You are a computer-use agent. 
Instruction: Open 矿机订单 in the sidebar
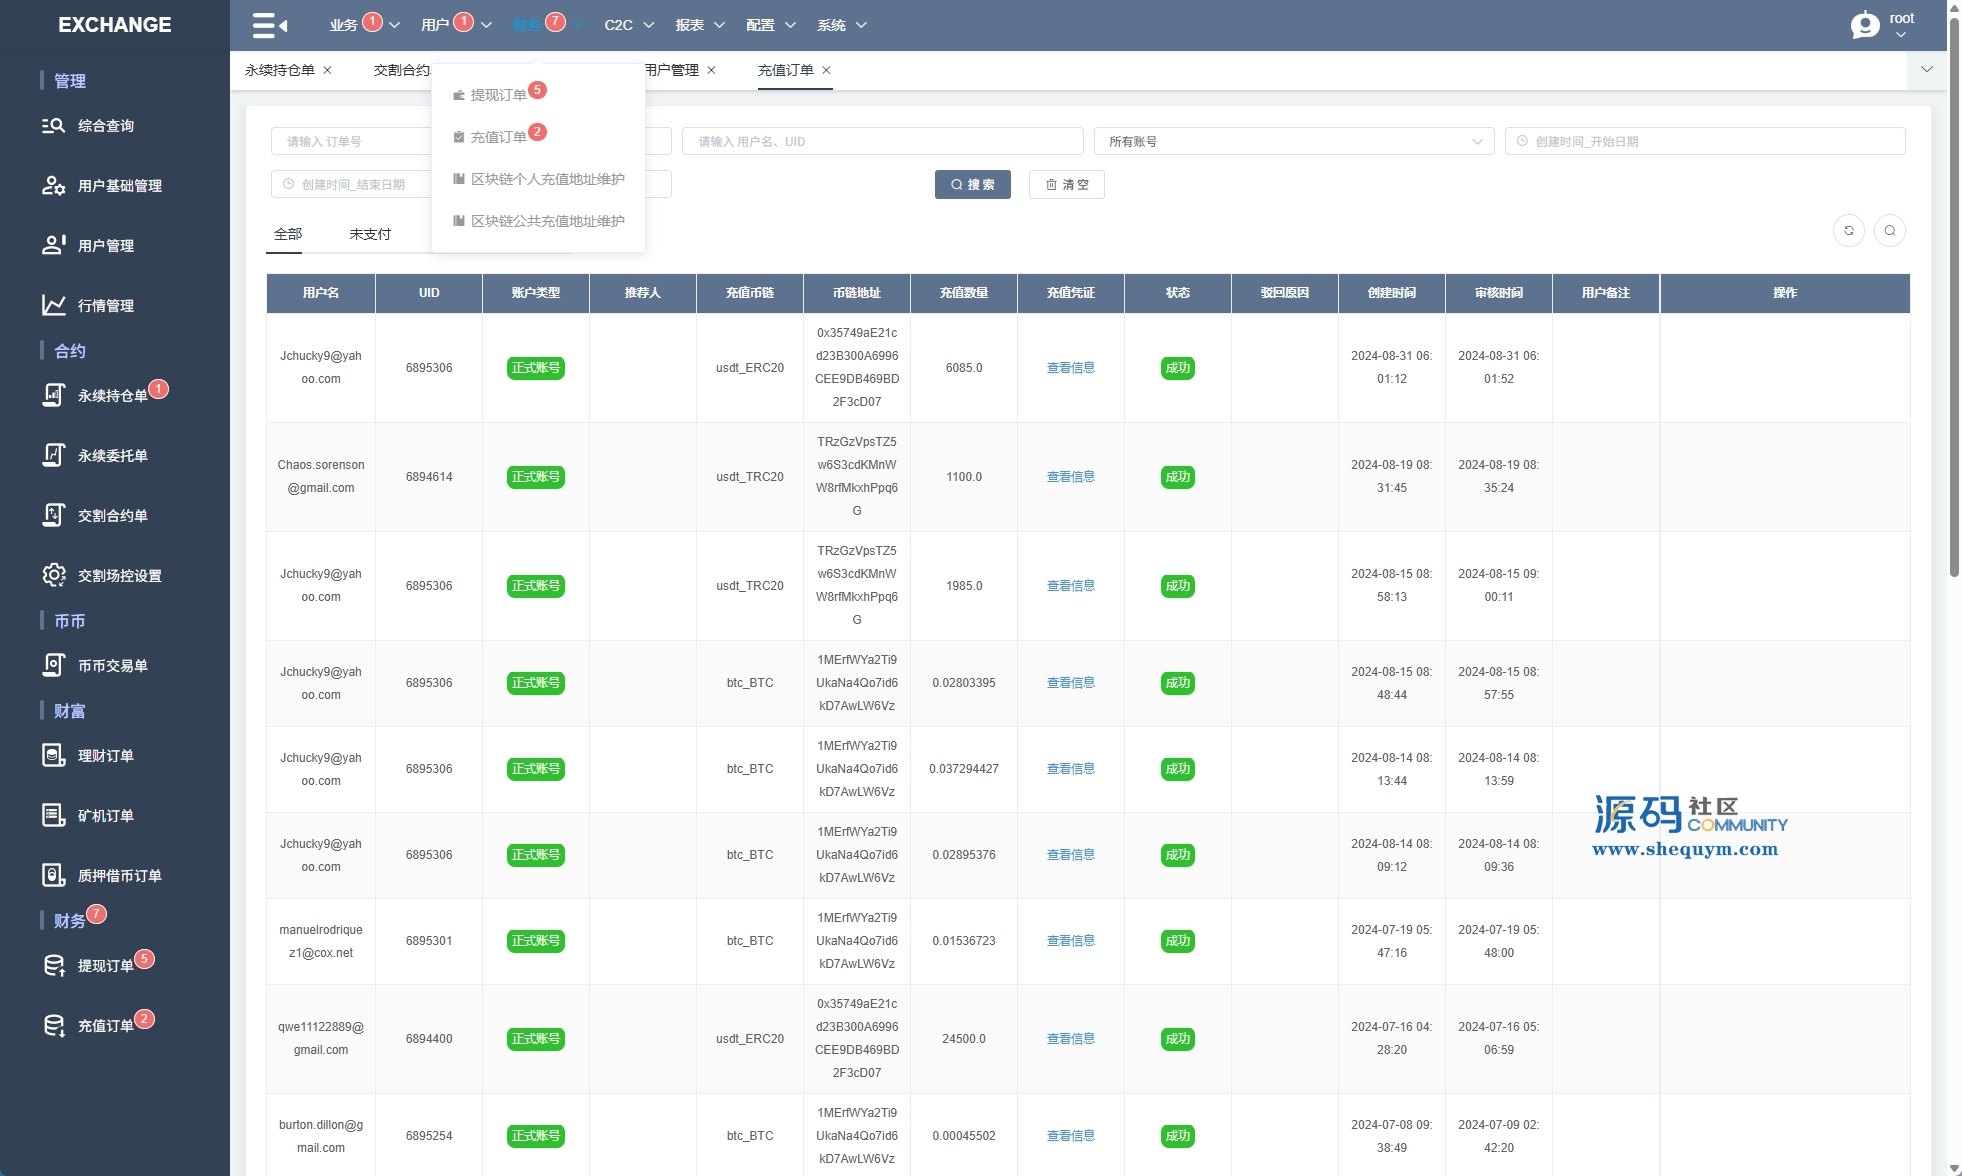pos(105,816)
